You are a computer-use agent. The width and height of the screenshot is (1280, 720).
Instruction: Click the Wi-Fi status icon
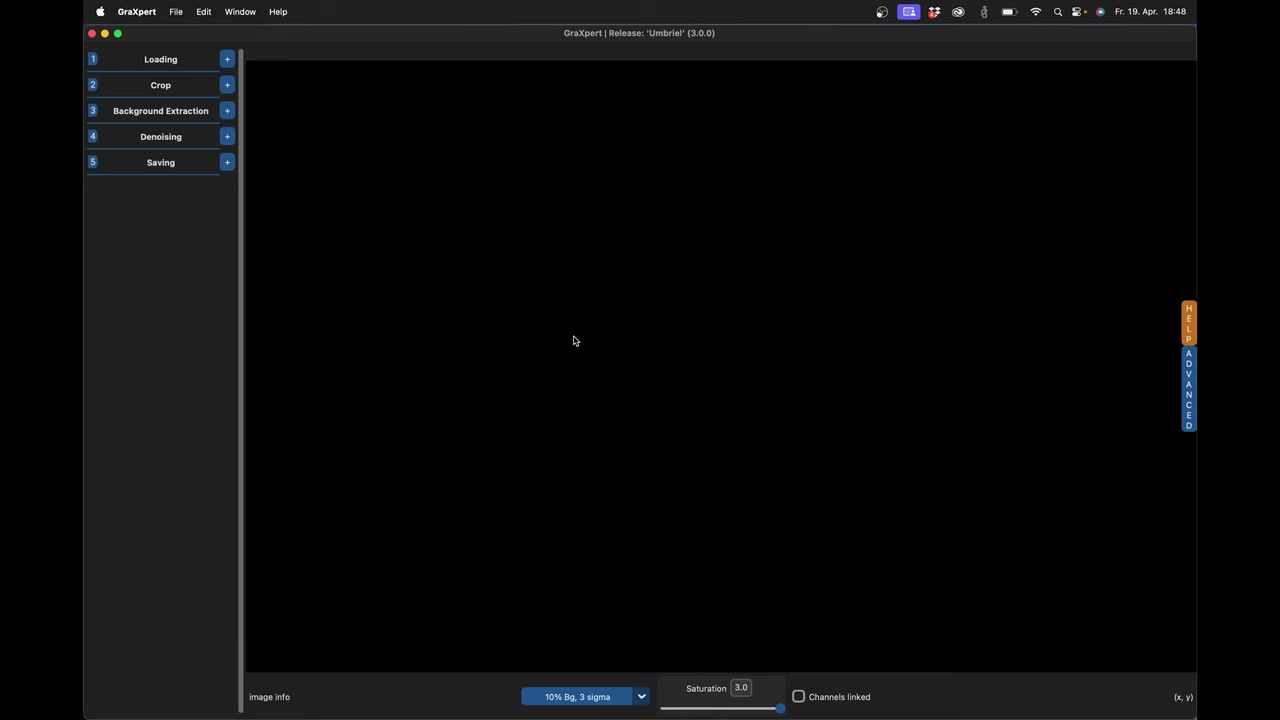click(1035, 12)
